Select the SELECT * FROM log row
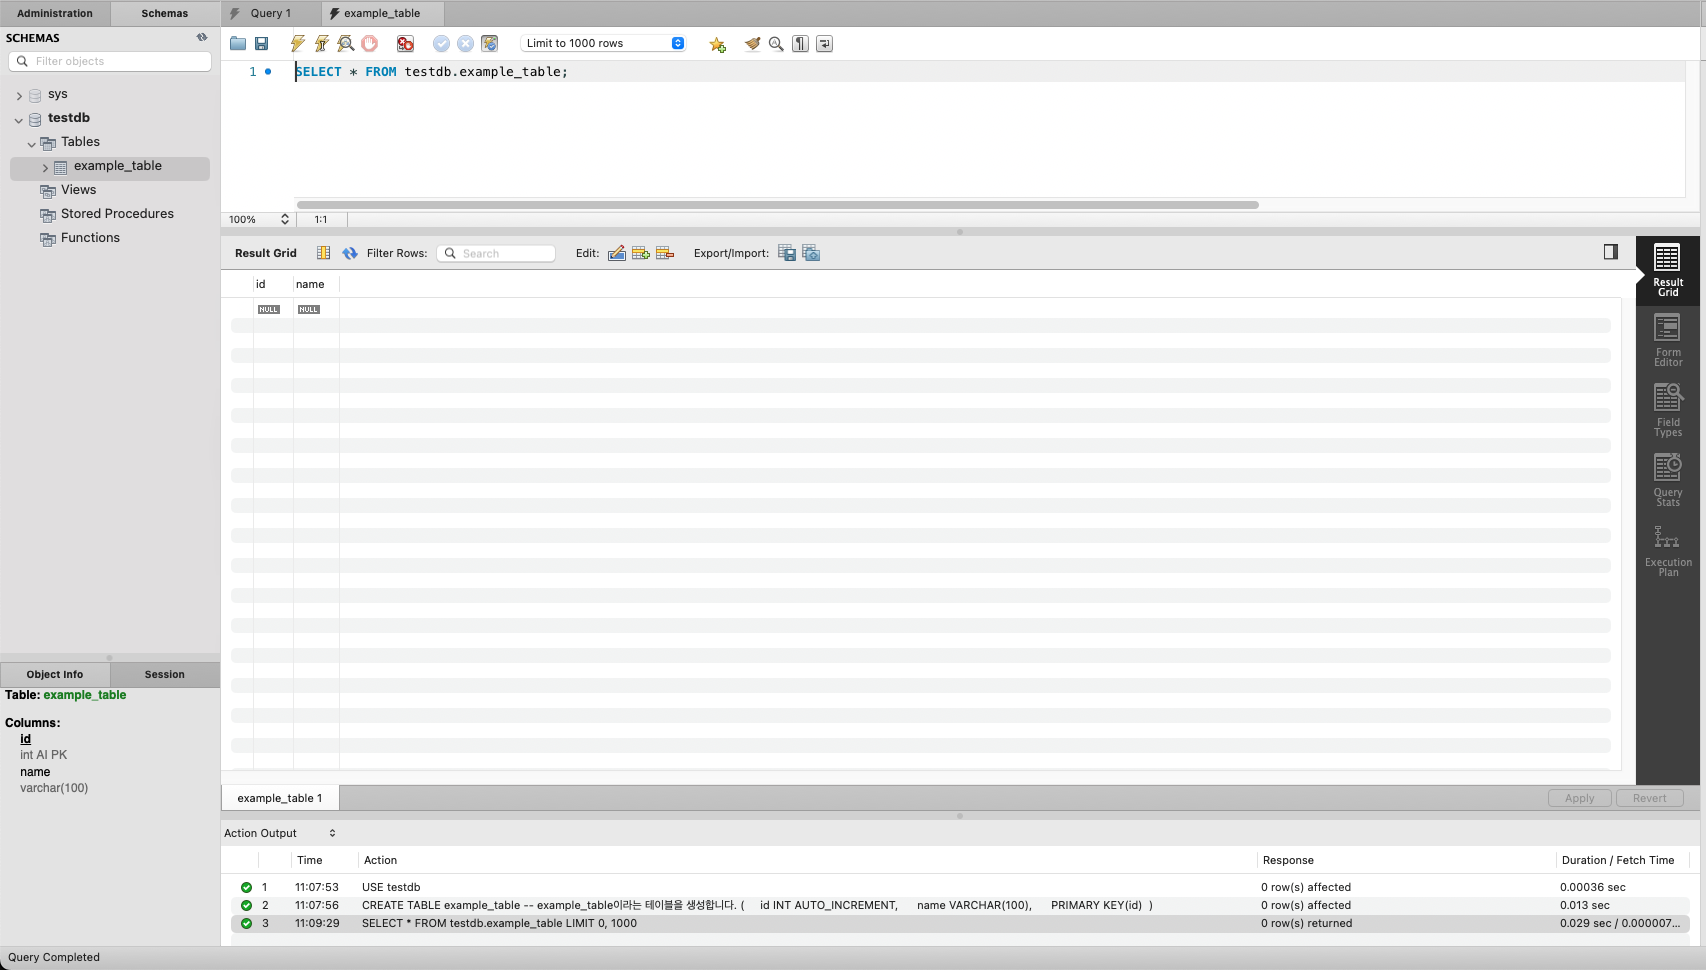The height and width of the screenshot is (970, 1706). [960, 923]
